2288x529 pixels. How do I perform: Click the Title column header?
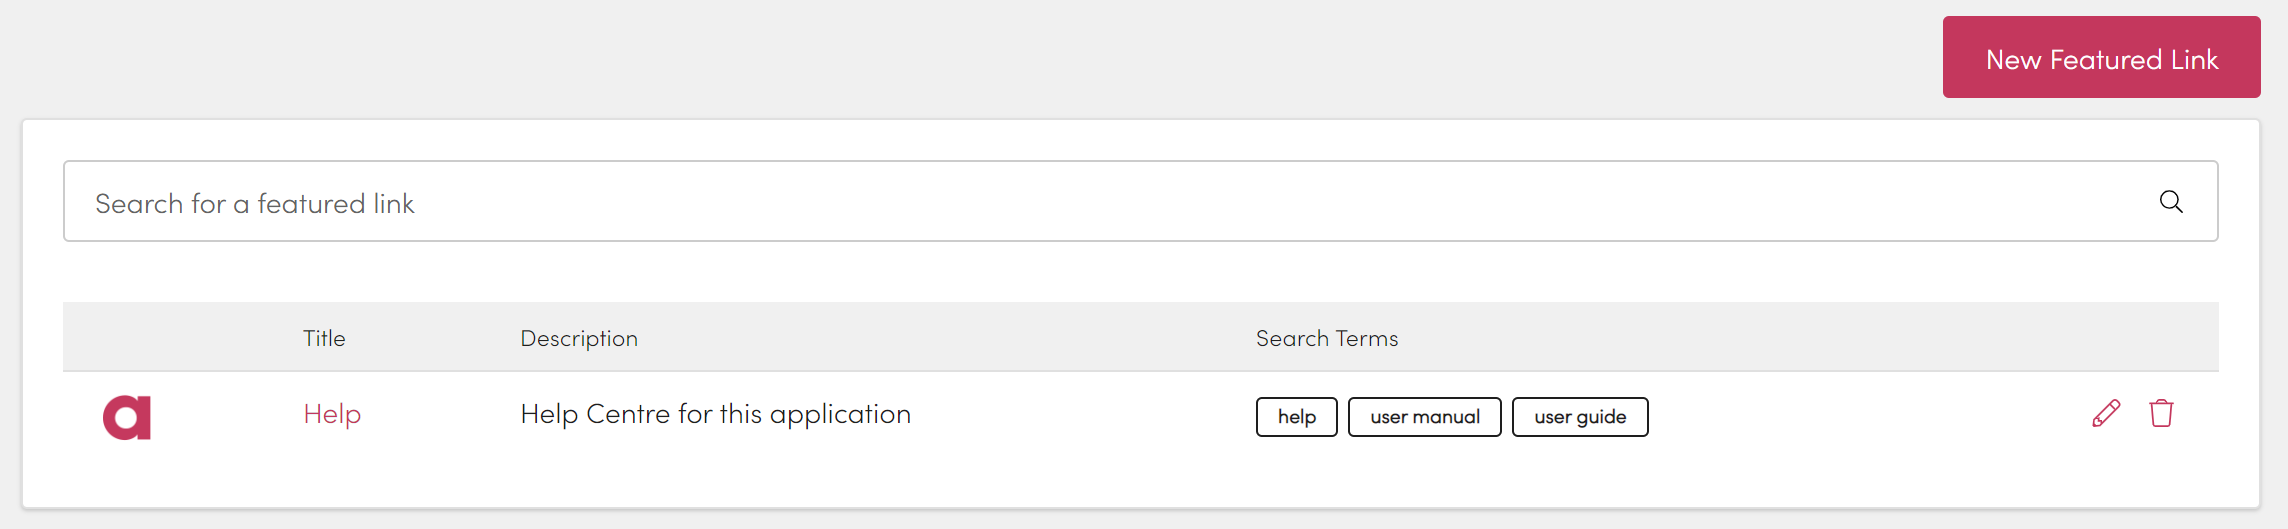[324, 338]
